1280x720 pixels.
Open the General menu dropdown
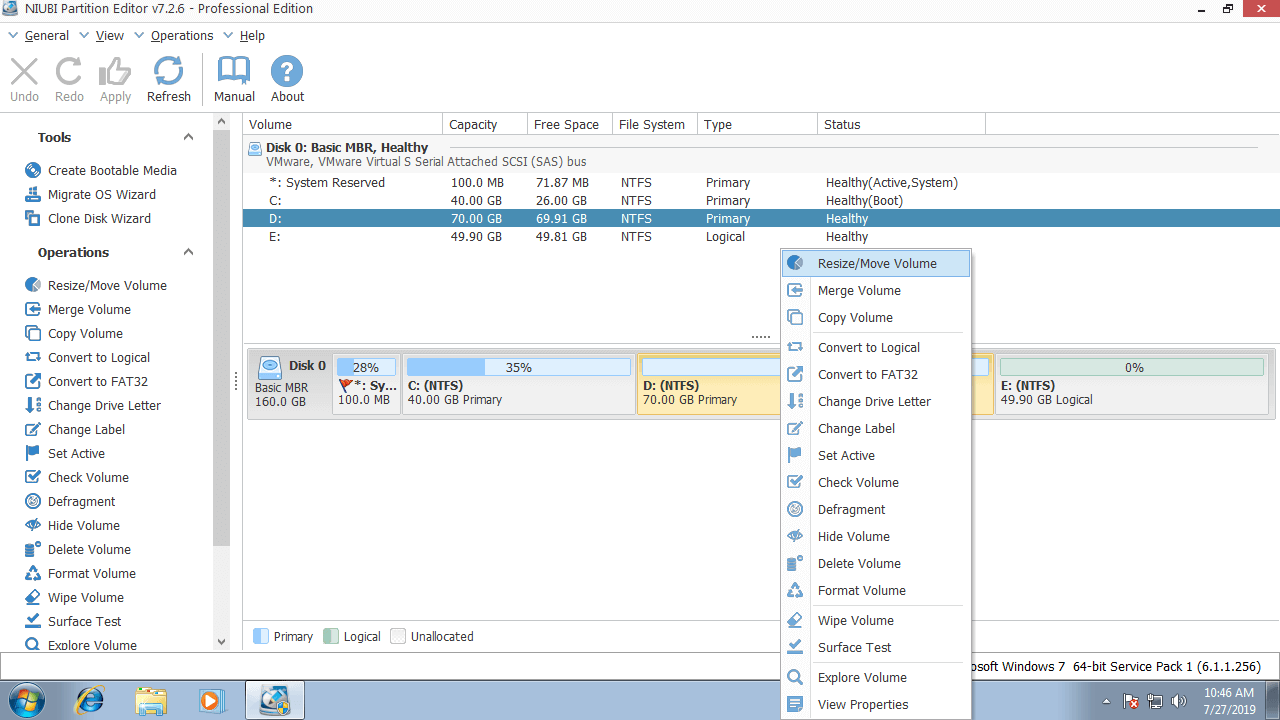(x=46, y=35)
